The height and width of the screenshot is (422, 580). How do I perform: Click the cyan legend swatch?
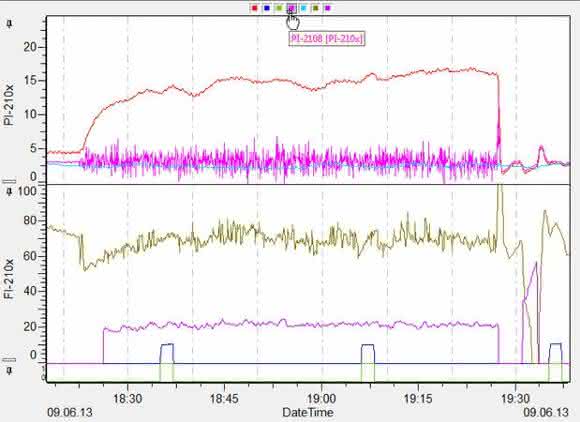tap(303, 8)
